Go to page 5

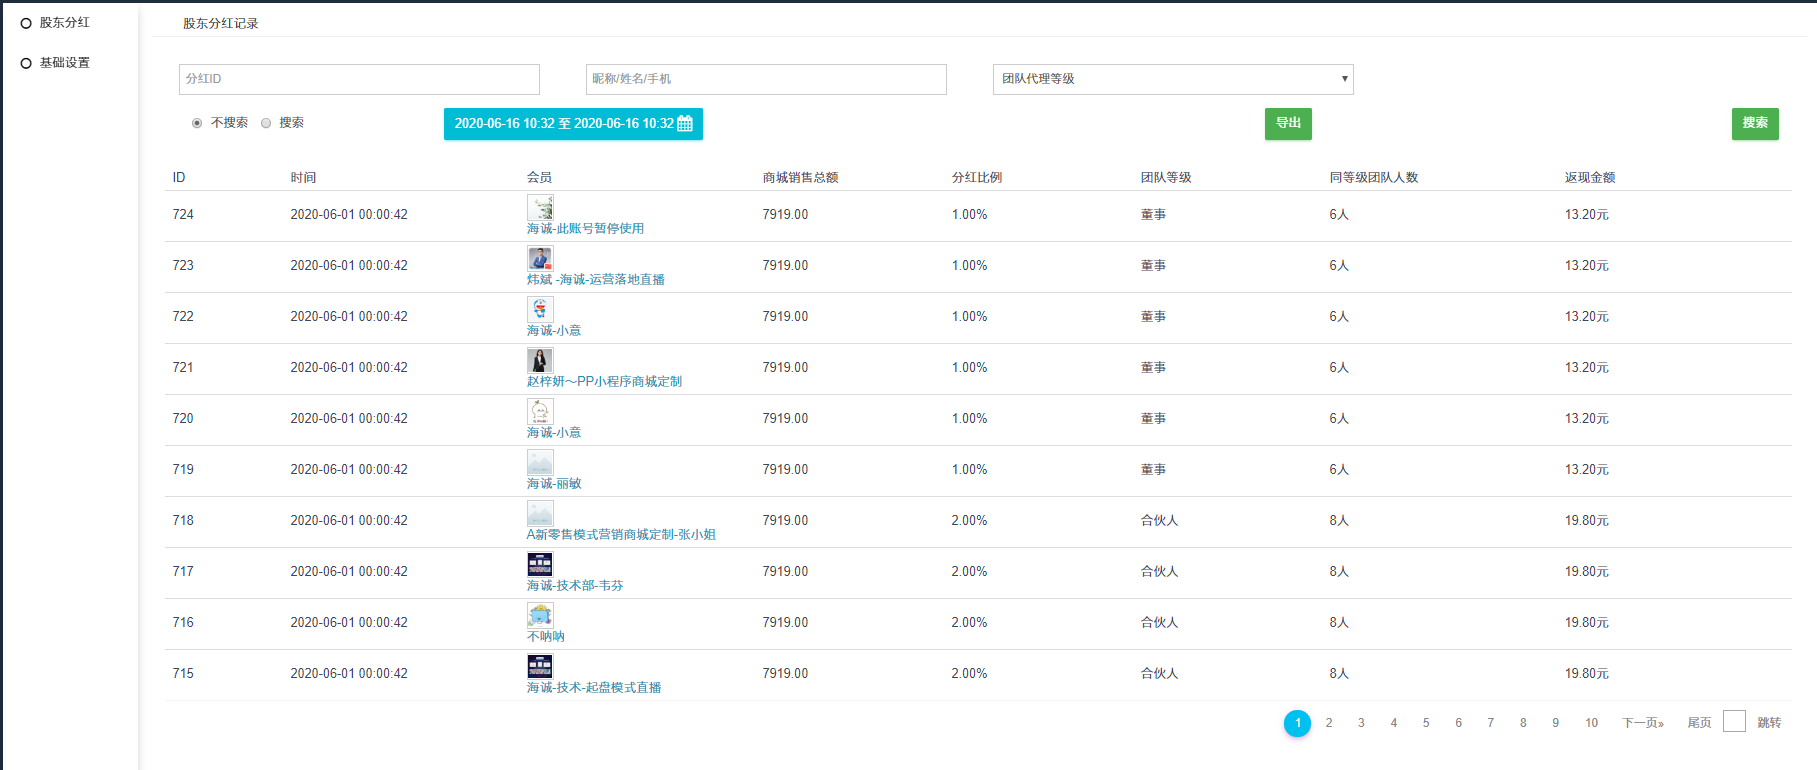click(x=1426, y=723)
